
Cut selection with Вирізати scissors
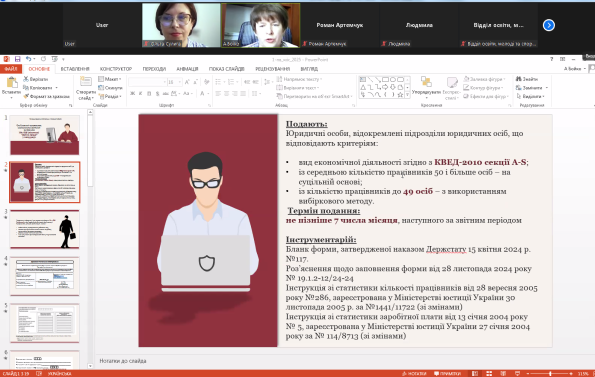pos(35,79)
